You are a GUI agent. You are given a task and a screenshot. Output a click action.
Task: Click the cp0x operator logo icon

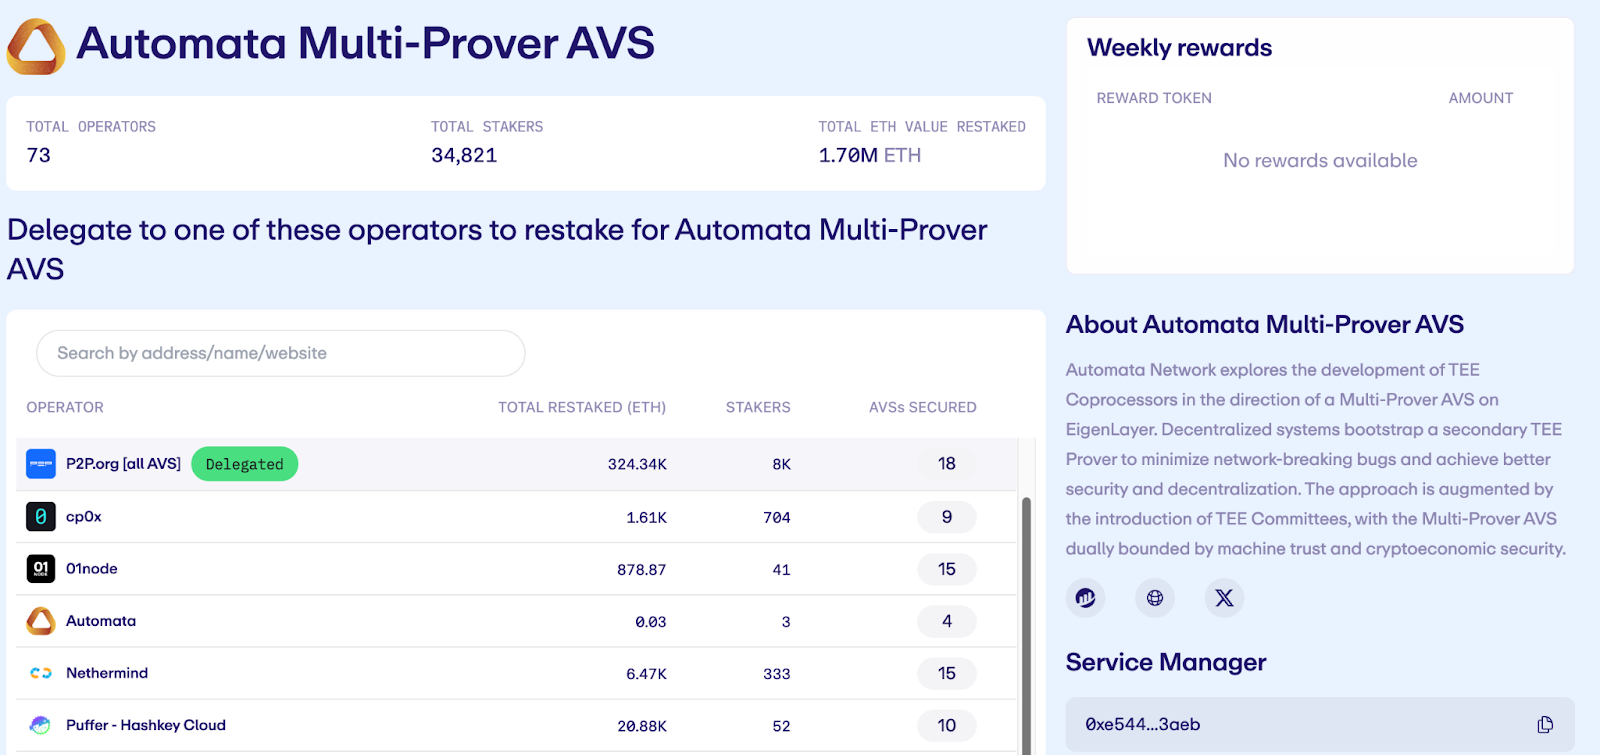(41, 516)
